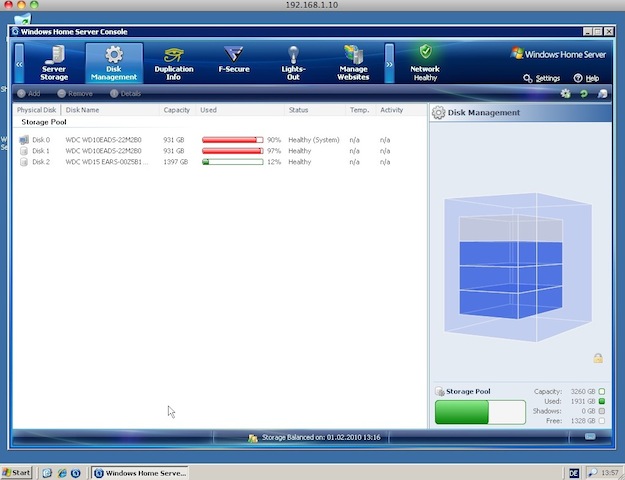625x480 pixels.
Task: Click the grey Shadows legend swatch
Action: click(x=602, y=411)
